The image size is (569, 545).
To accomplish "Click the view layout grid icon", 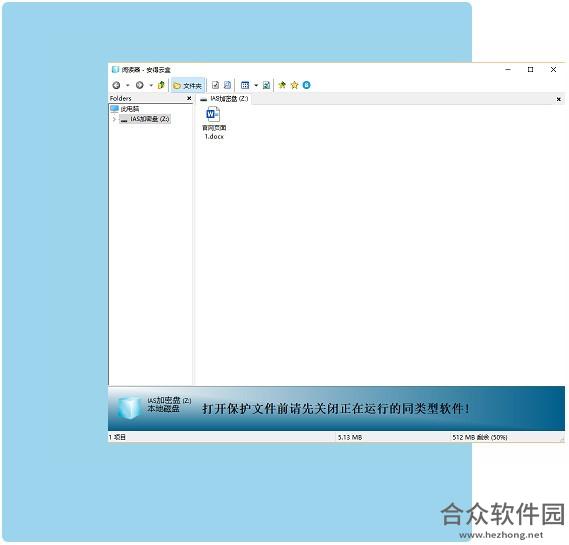I will tap(245, 85).
